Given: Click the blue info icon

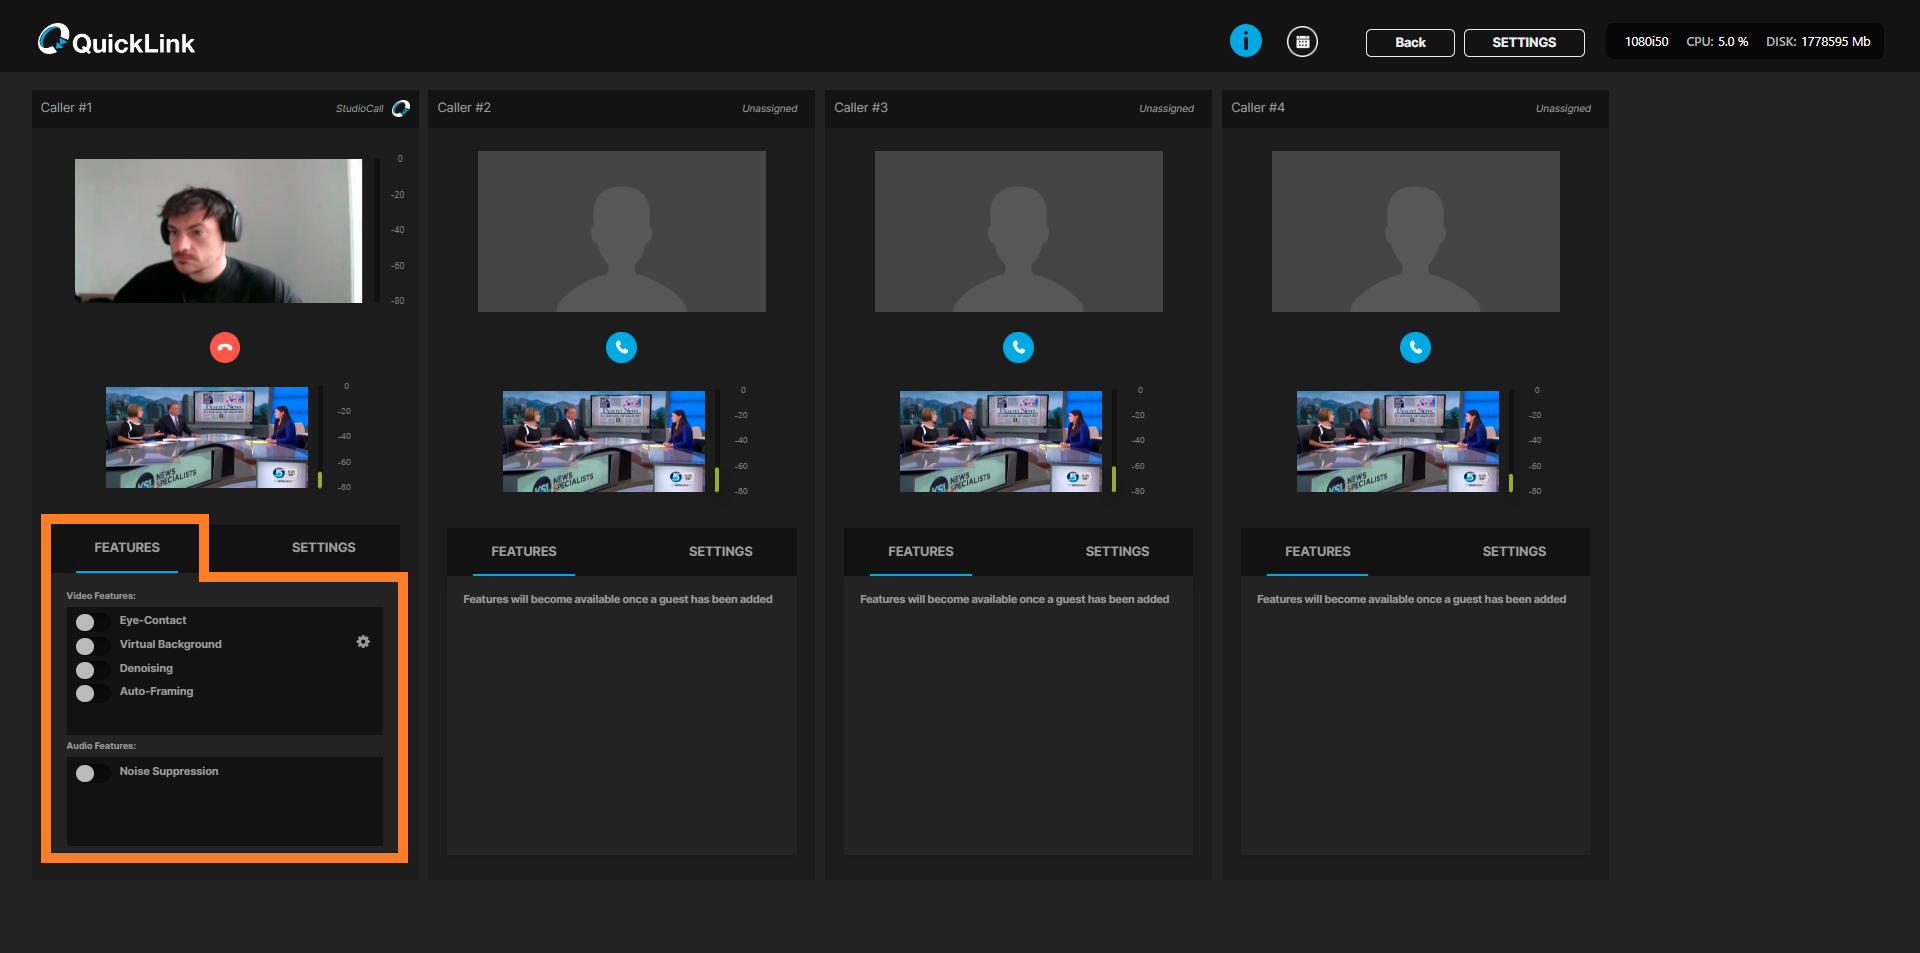Looking at the screenshot, I should tap(1245, 41).
